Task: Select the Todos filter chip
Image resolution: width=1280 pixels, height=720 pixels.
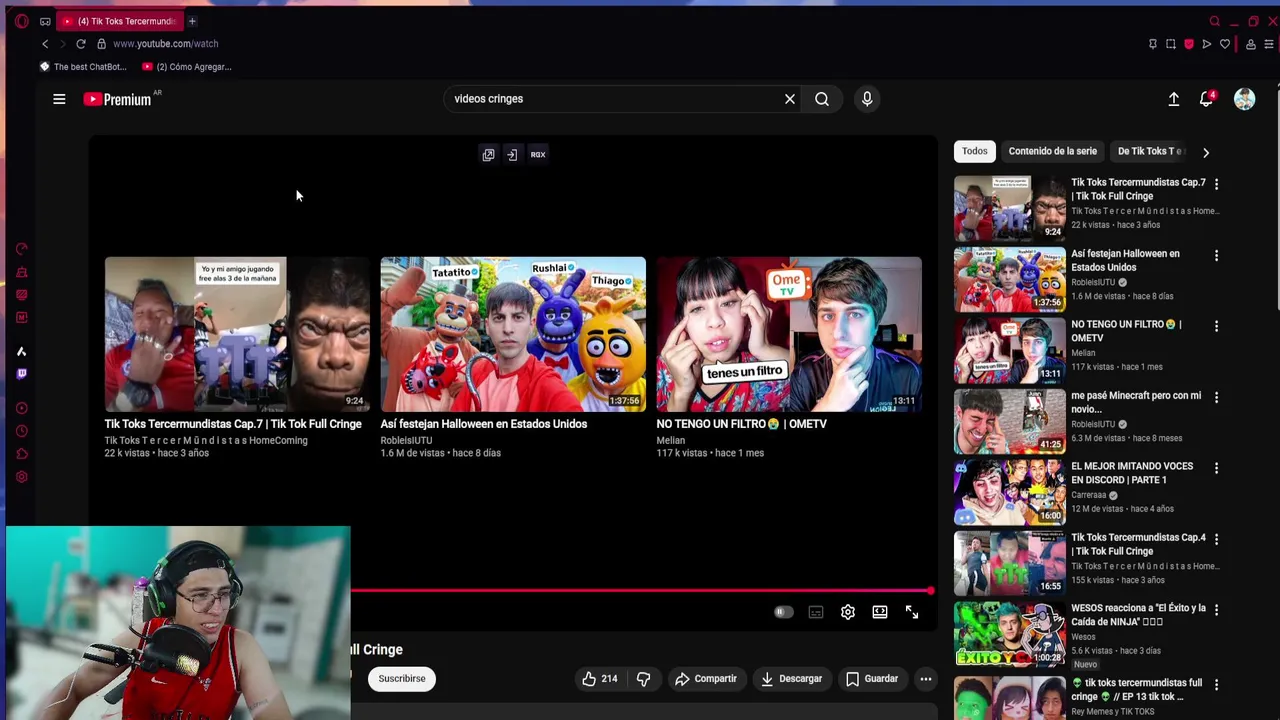Action: pos(975,151)
